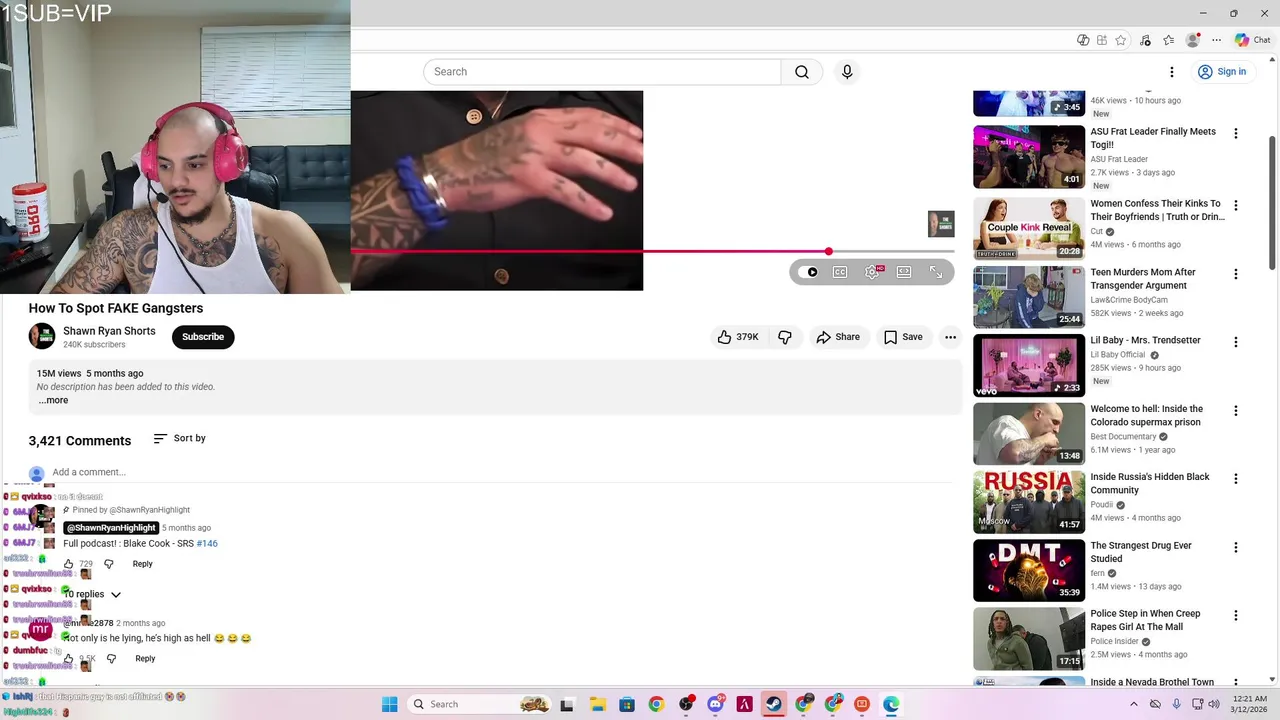Seek using the red video progress bar handle
1280x720 pixels.
(829, 251)
